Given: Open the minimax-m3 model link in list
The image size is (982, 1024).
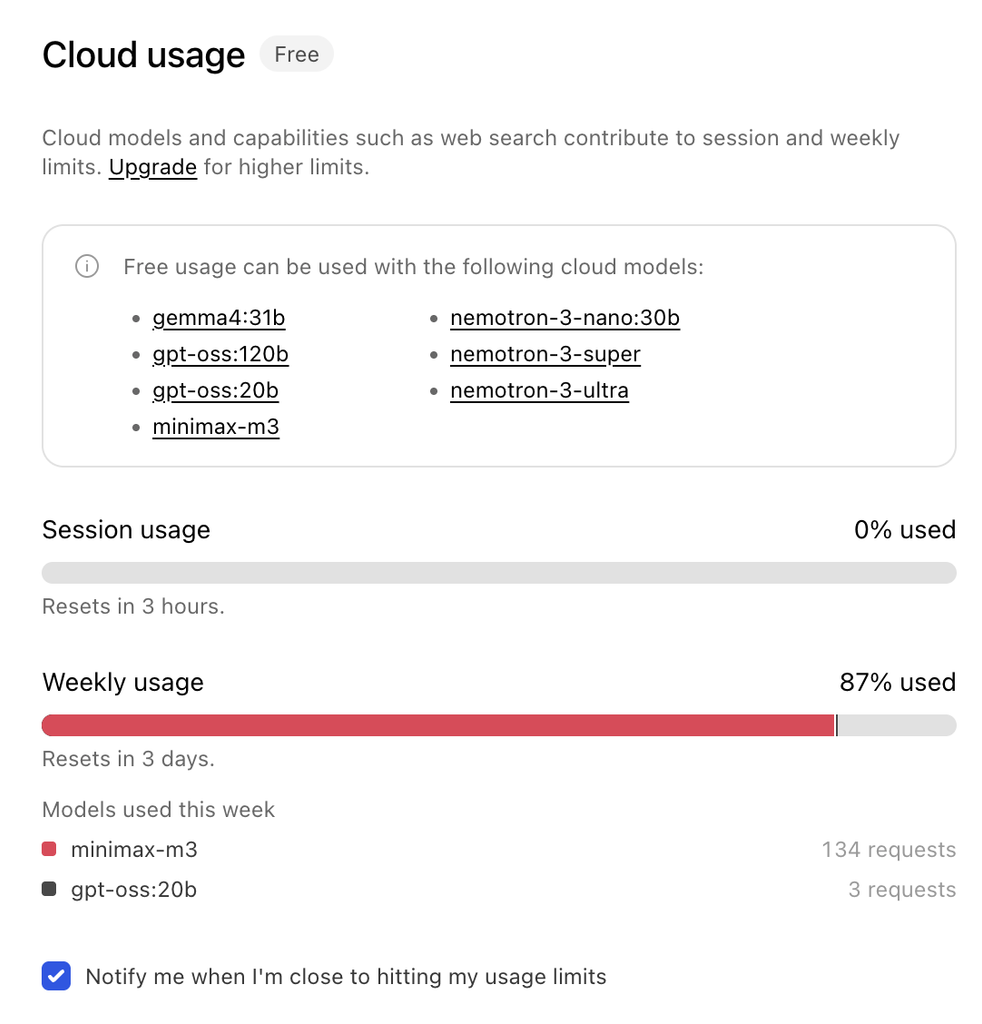Looking at the screenshot, I should (x=216, y=426).
